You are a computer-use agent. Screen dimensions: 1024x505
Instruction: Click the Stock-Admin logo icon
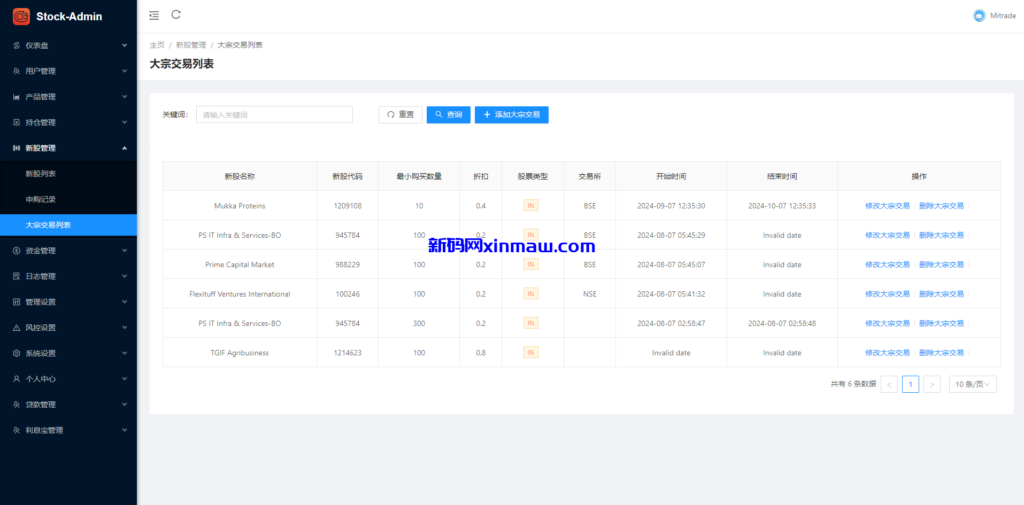21,16
